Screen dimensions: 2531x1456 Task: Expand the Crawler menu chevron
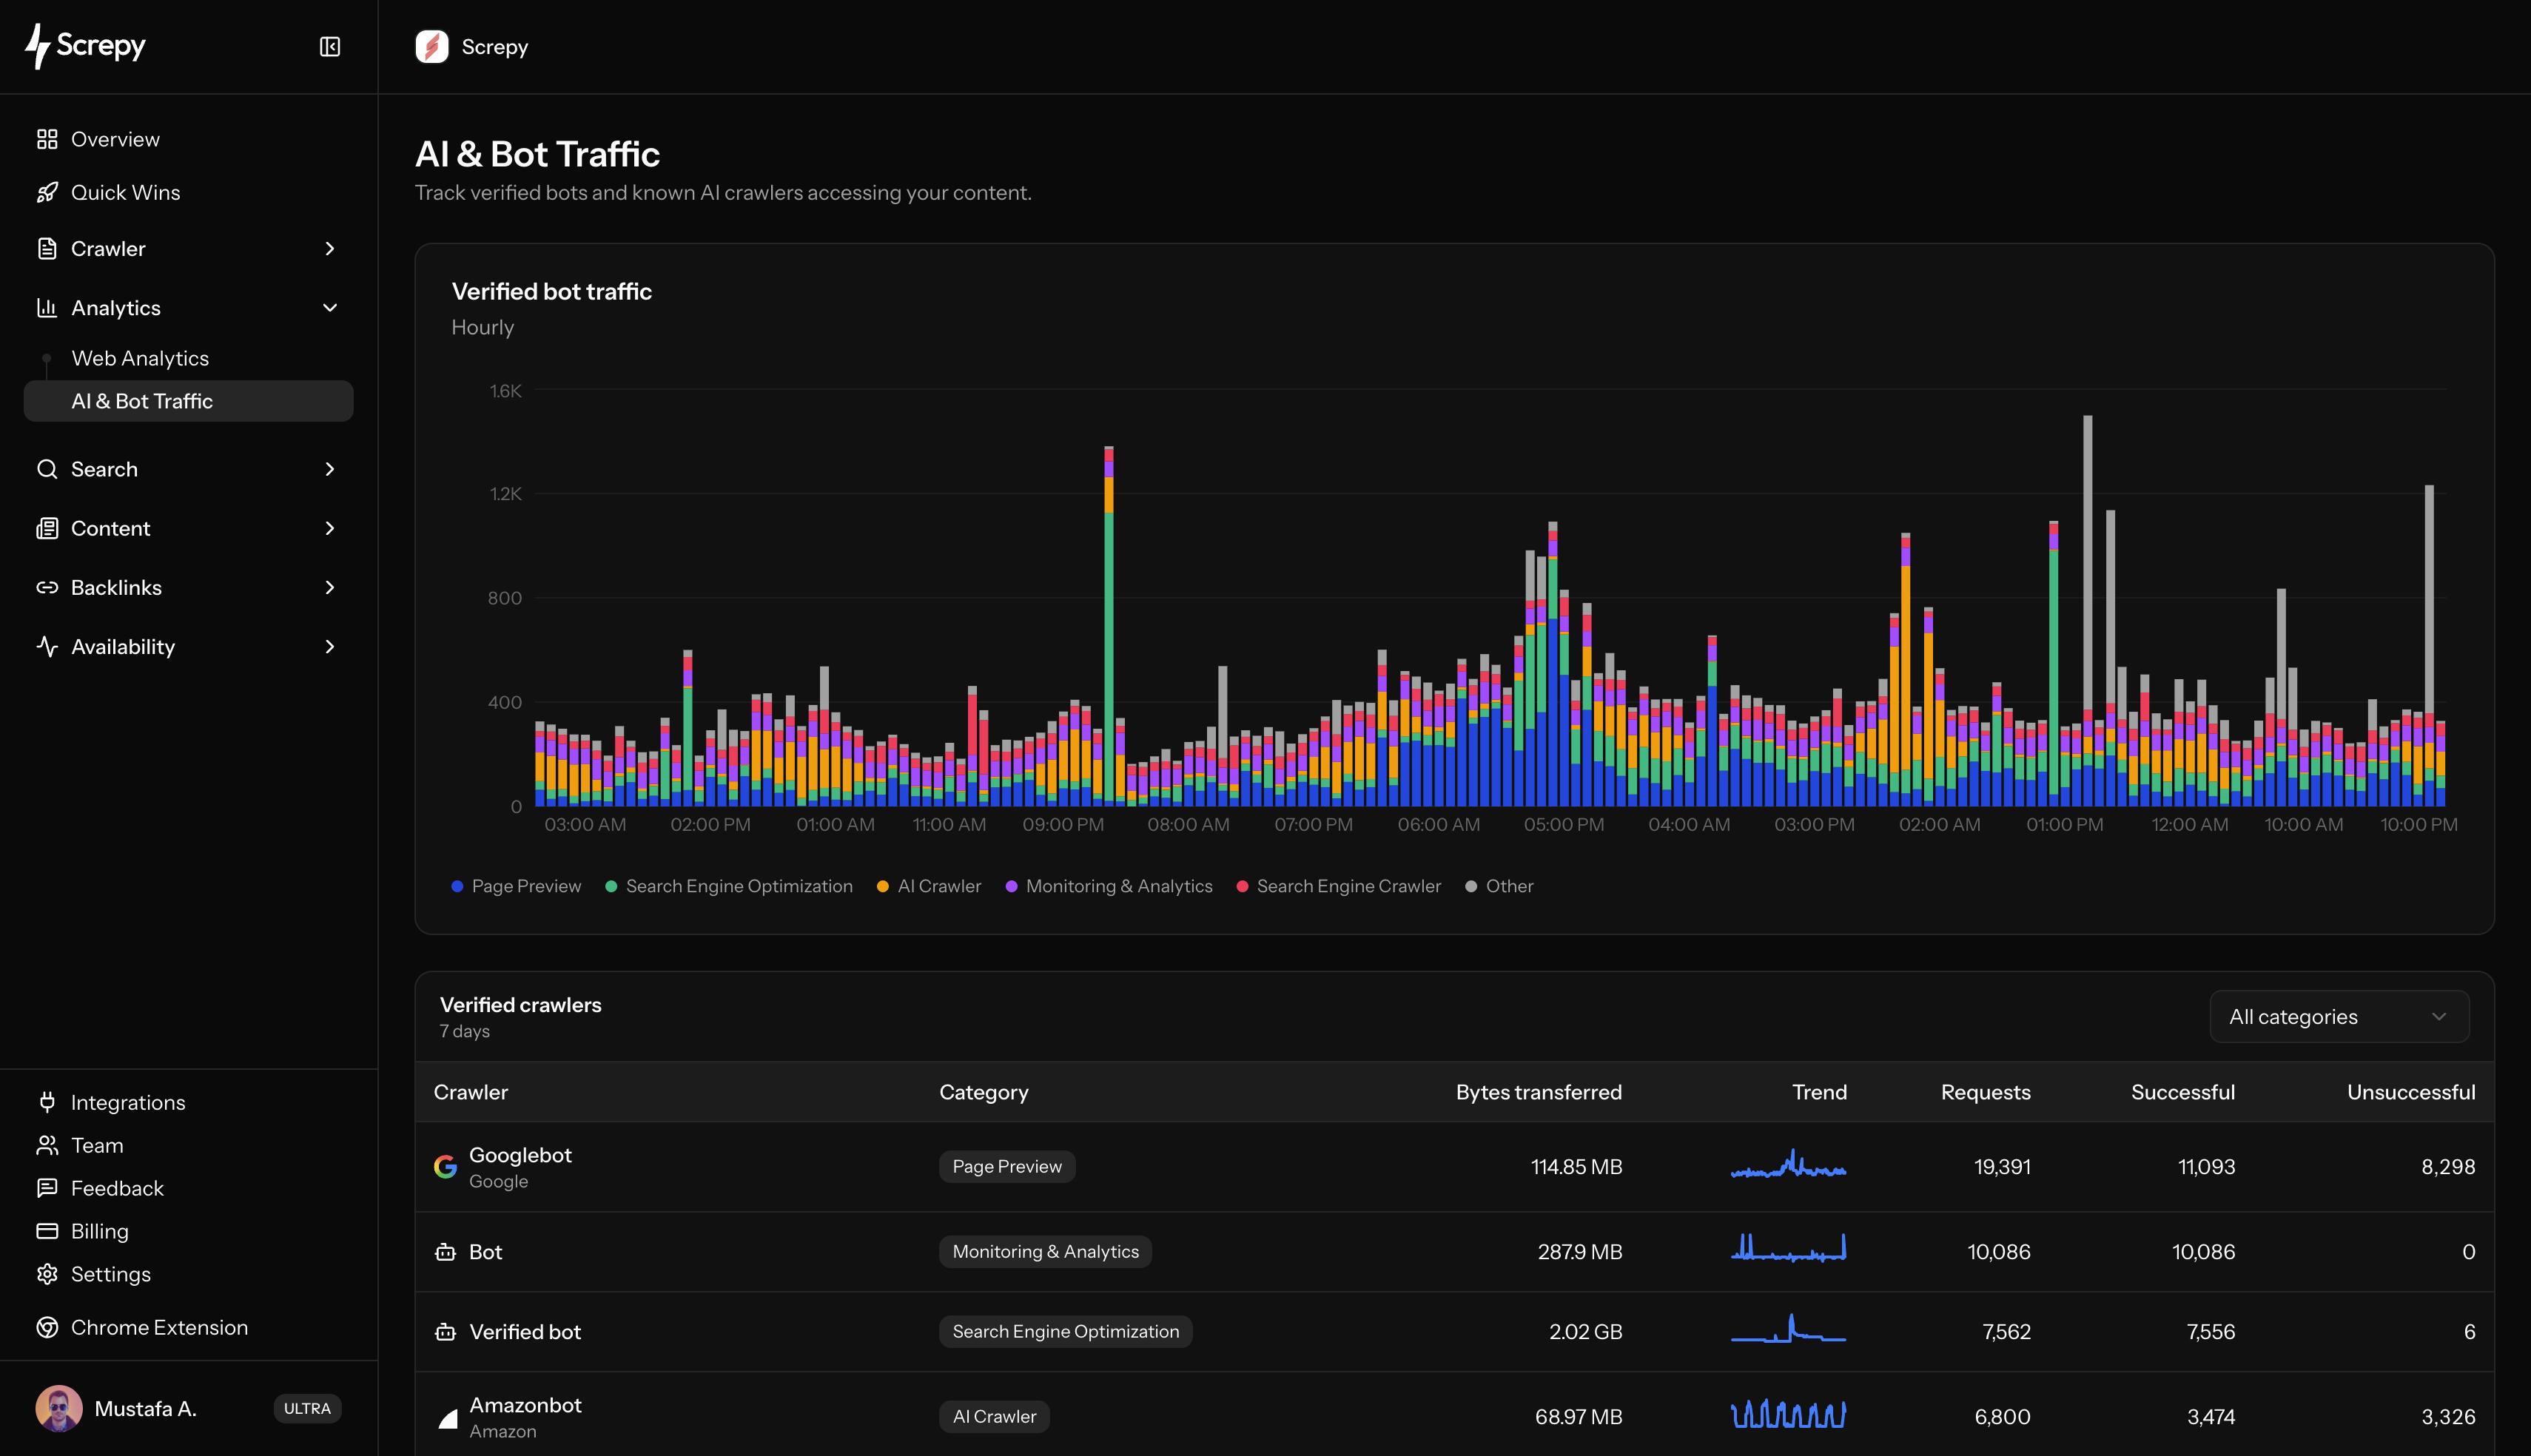pos(330,249)
